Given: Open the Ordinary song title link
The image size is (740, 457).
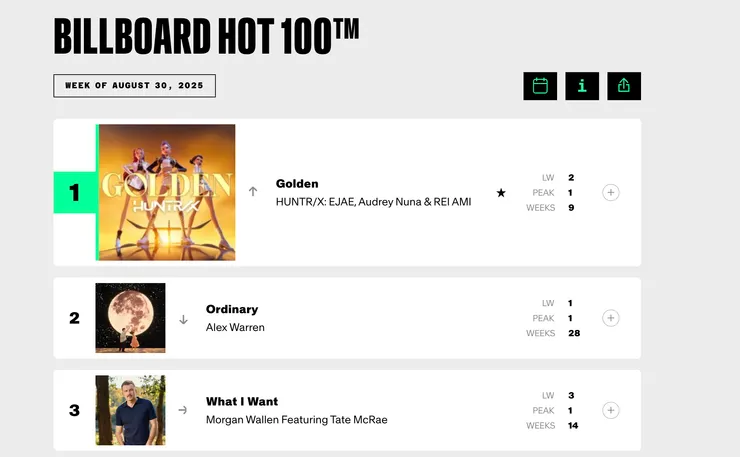Looking at the screenshot, I should click(x=232, y=309).
